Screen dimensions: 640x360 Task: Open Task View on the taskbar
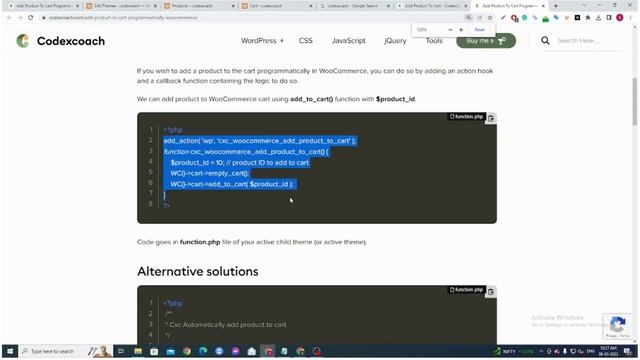(x=121, y=351)
